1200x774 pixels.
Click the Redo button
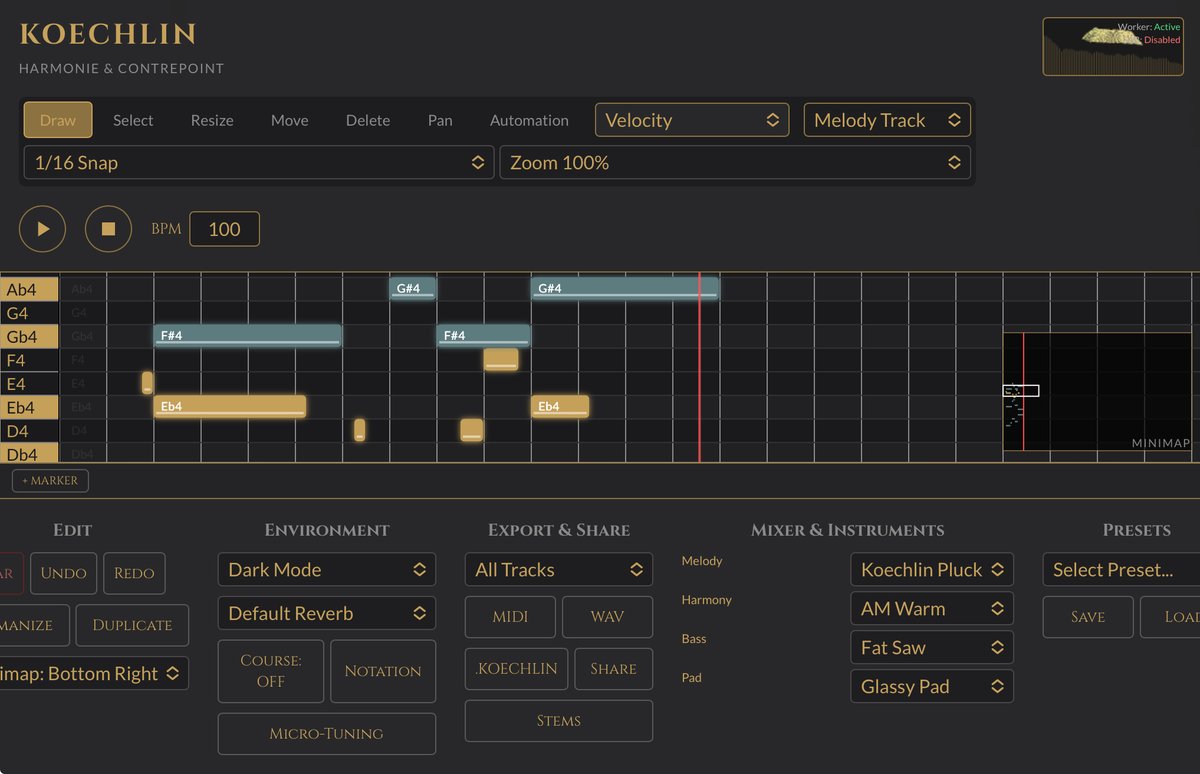[x=134, y=573]
